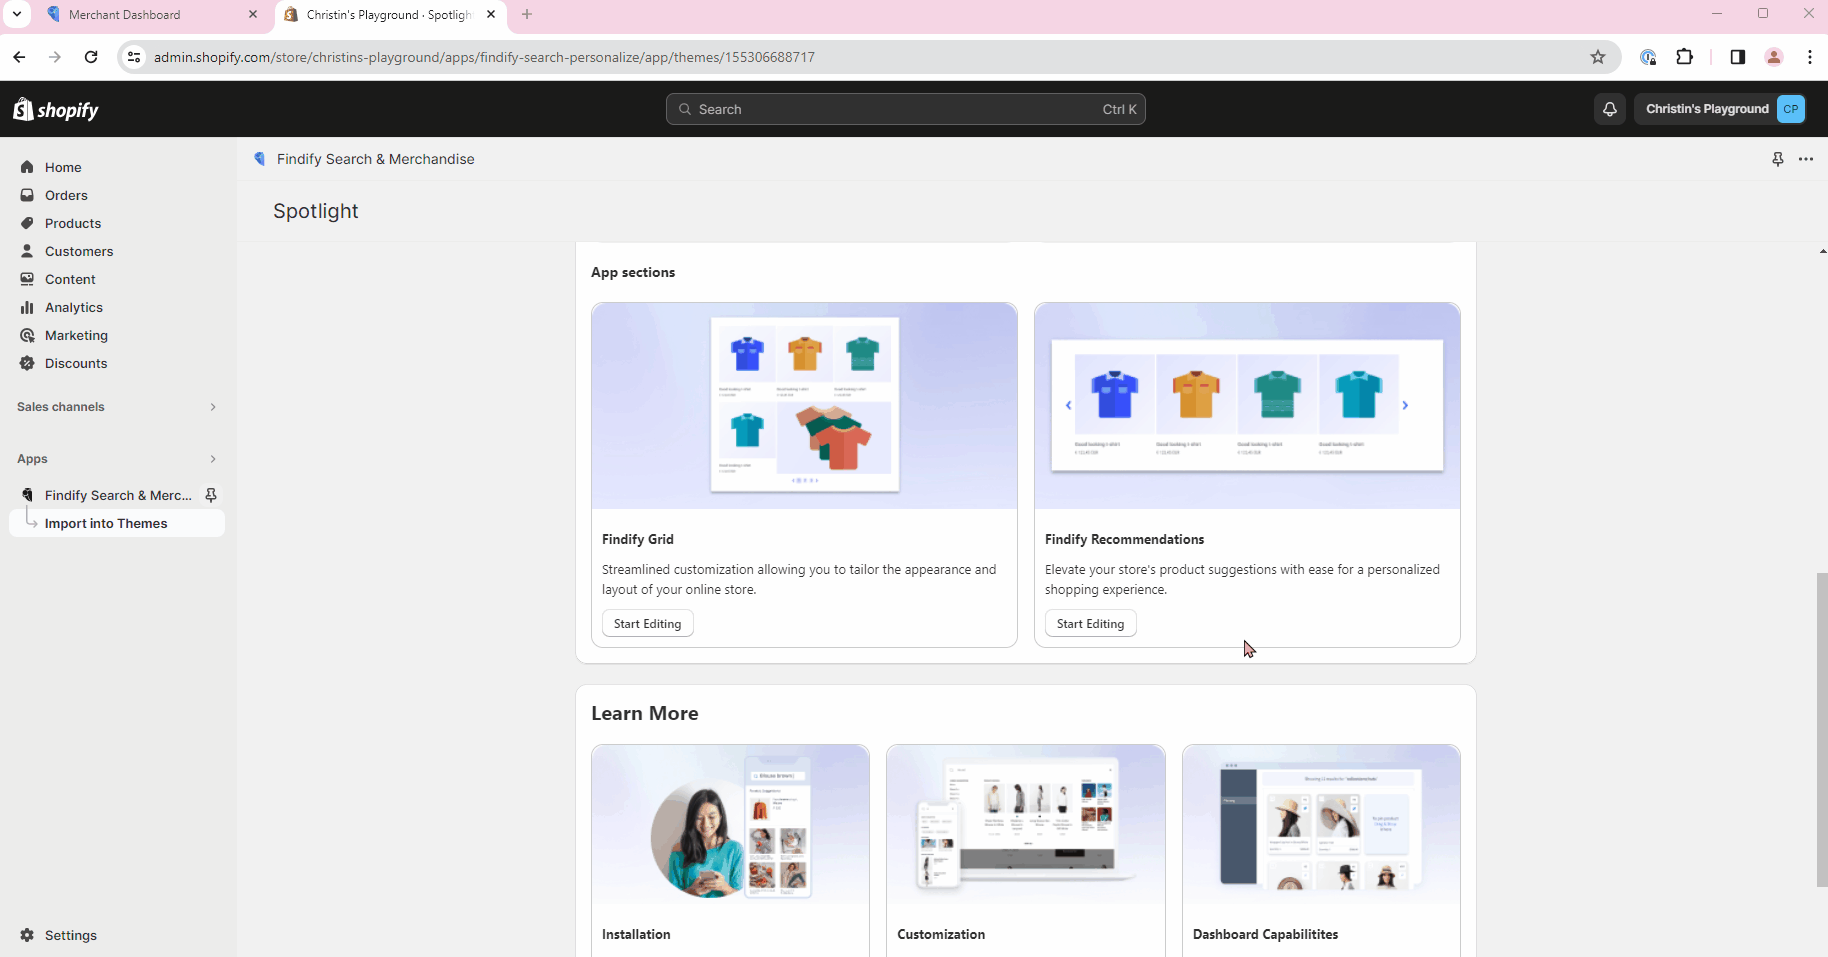
Task: Toggle the browser side panel
Action: (x=1737, y=57)
